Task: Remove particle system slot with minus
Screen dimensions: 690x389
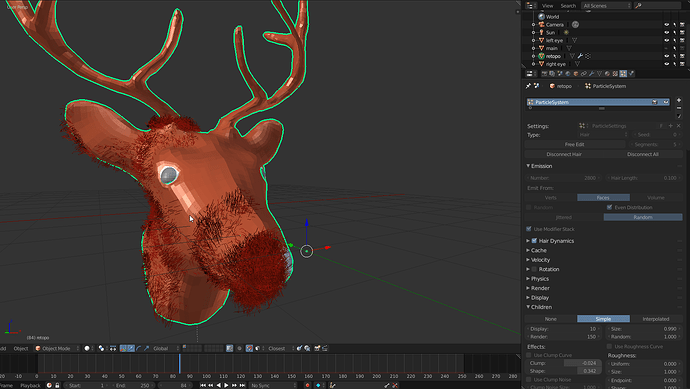Action: [679, 108]
